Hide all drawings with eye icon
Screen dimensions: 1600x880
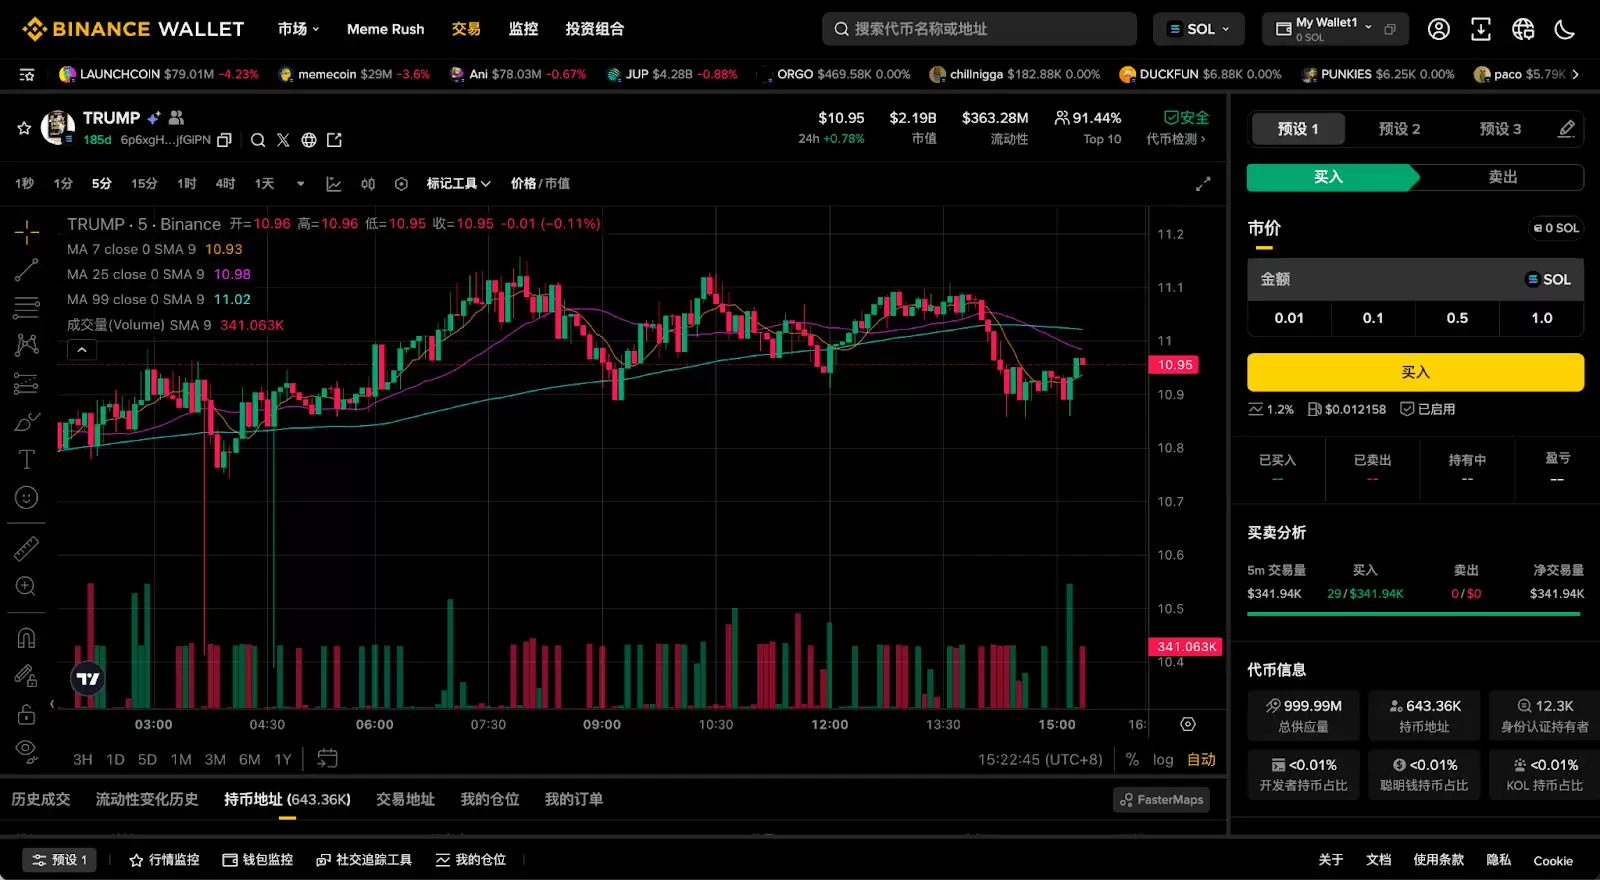27,750
